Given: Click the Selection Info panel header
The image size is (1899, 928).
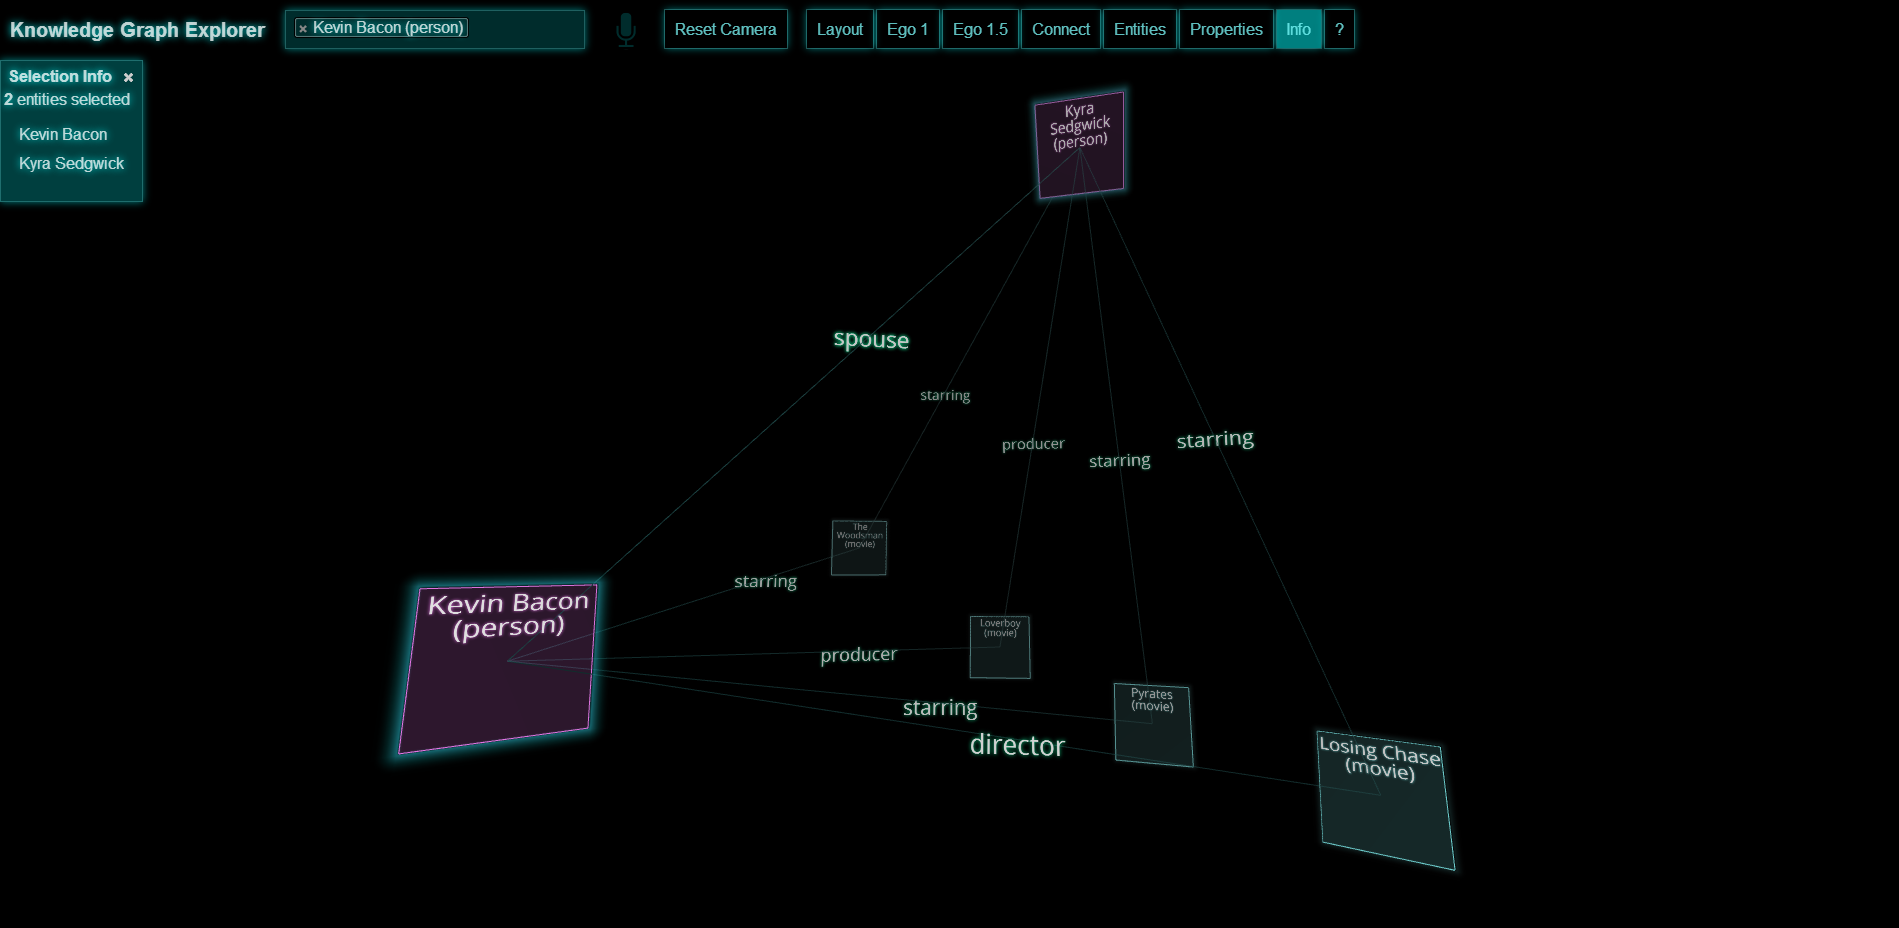Looking at the screenshot, I should point(60,76).
